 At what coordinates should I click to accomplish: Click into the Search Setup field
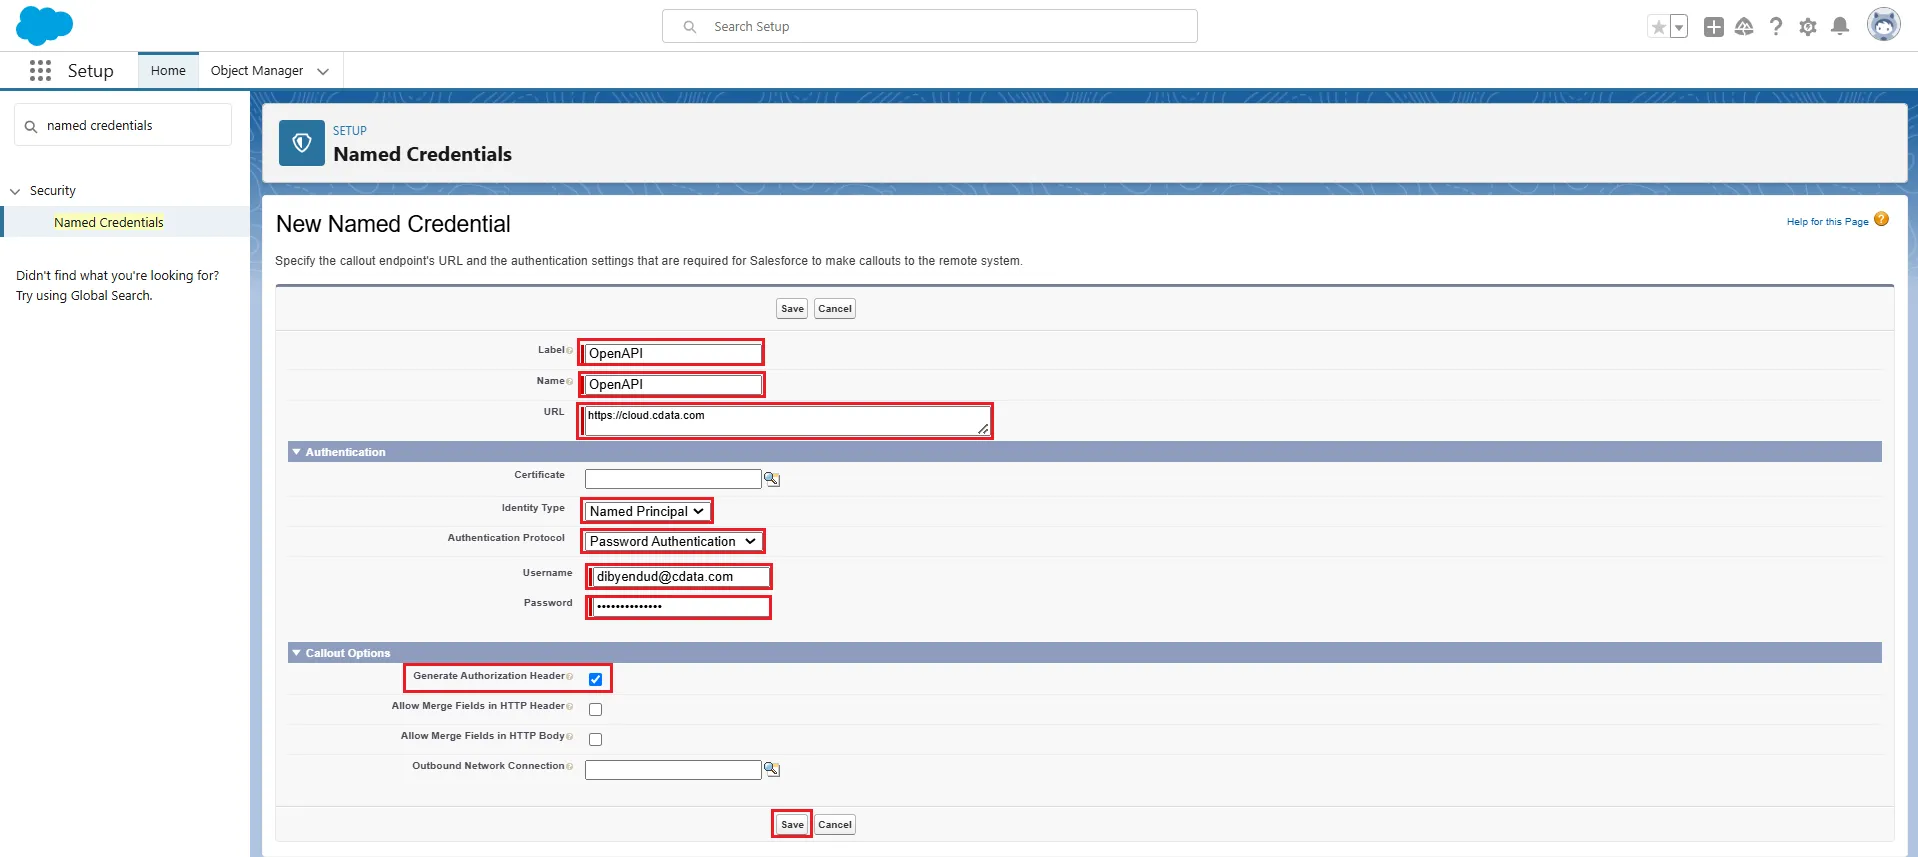[x=930, y=27]
